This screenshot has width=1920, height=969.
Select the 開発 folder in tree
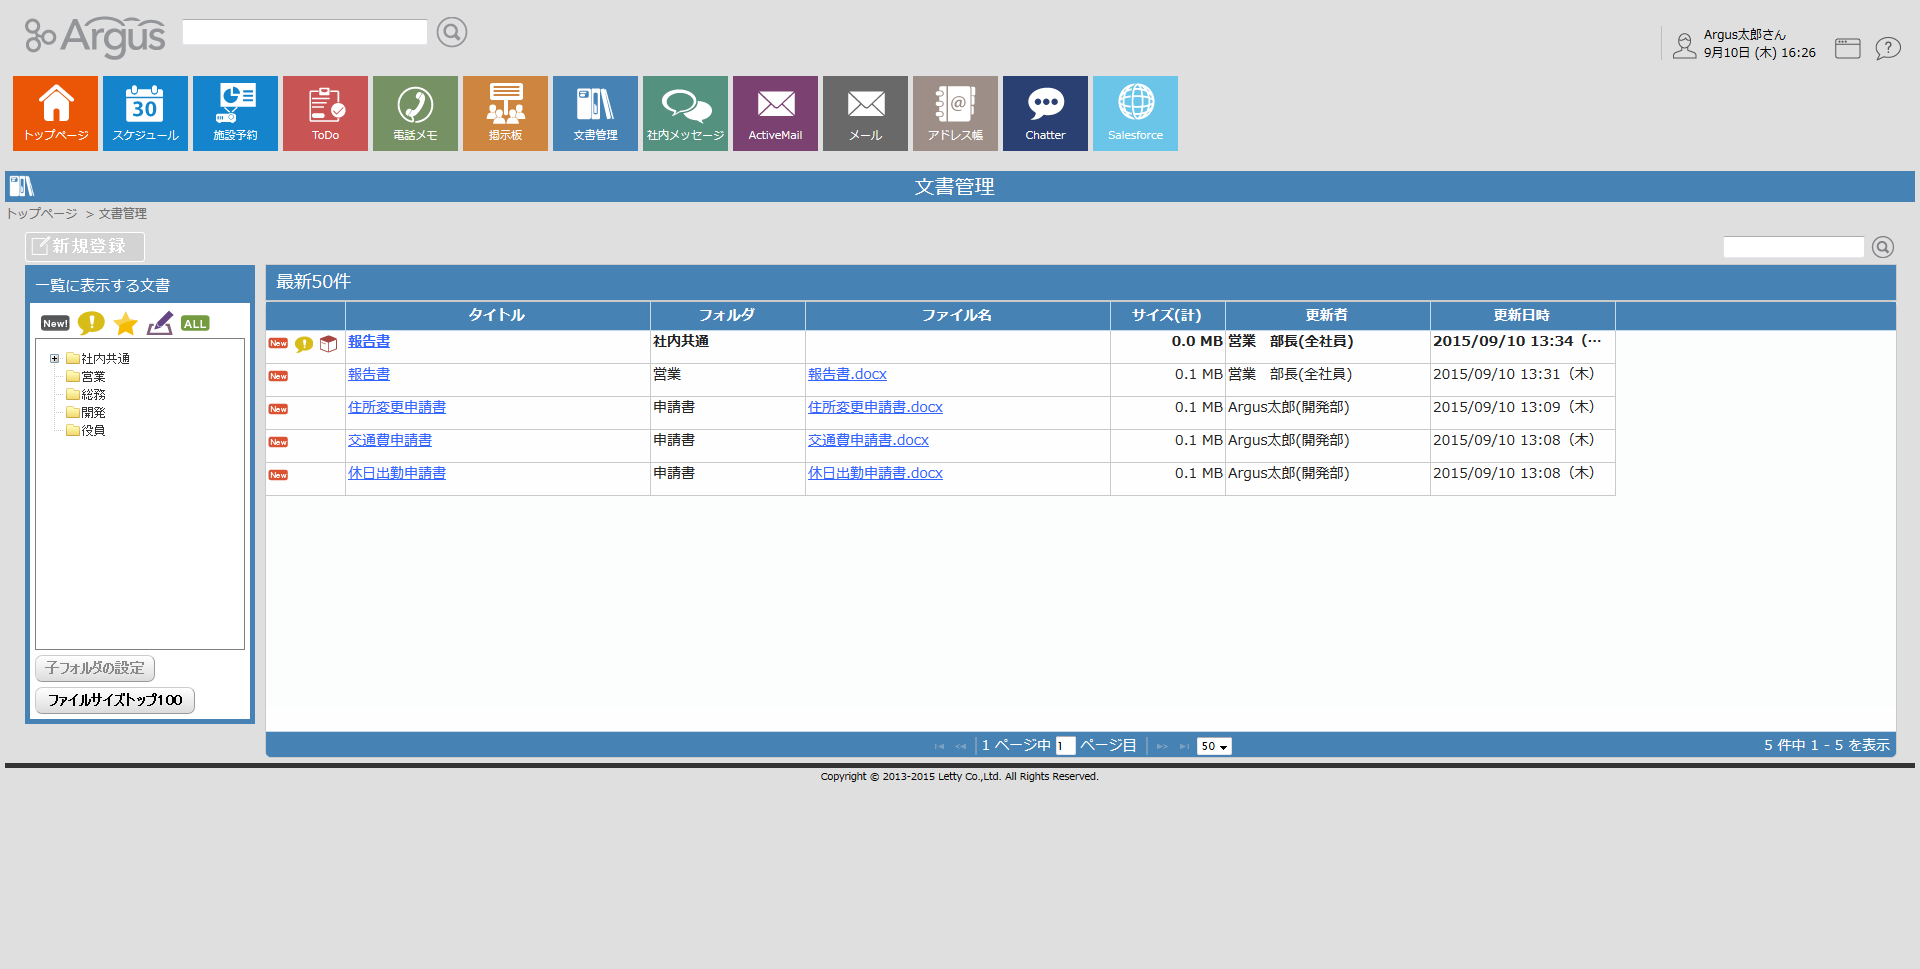pyautogui.click(x=93, y=412)
